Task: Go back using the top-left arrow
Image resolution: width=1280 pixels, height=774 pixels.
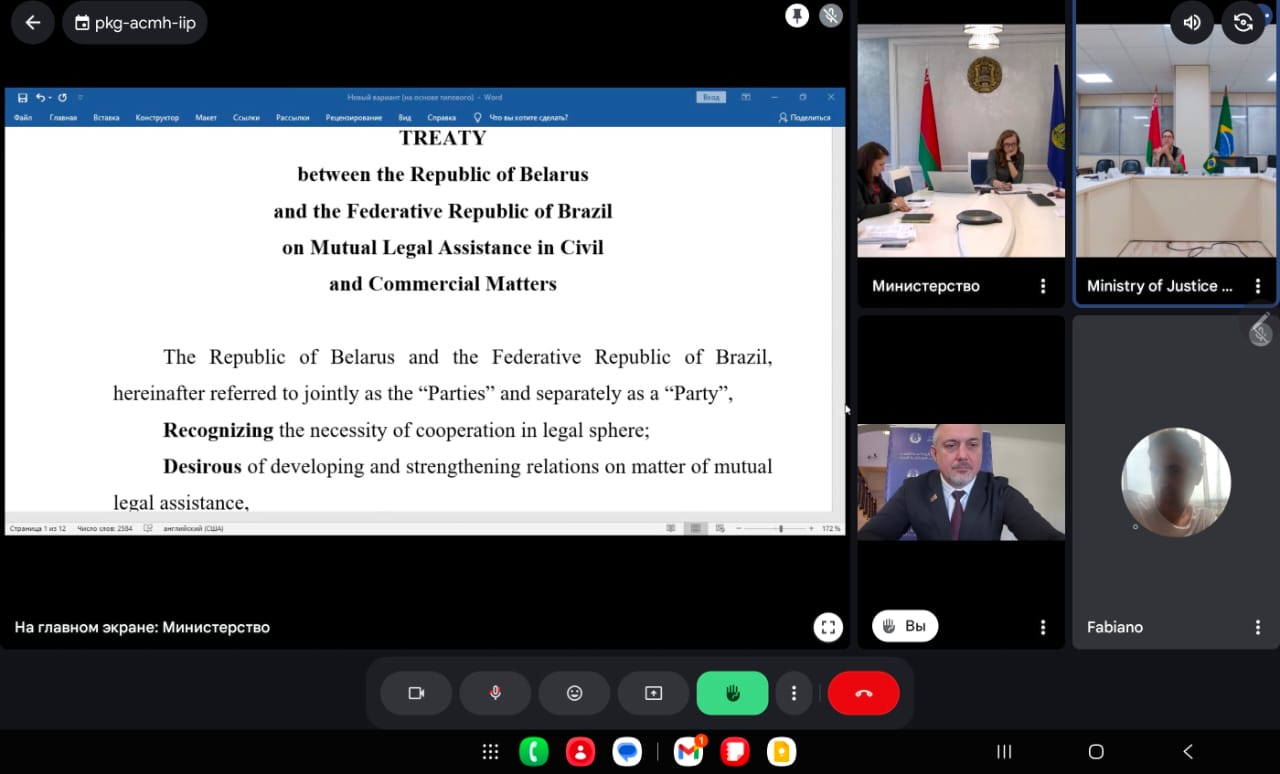Action: coord(33,22)
